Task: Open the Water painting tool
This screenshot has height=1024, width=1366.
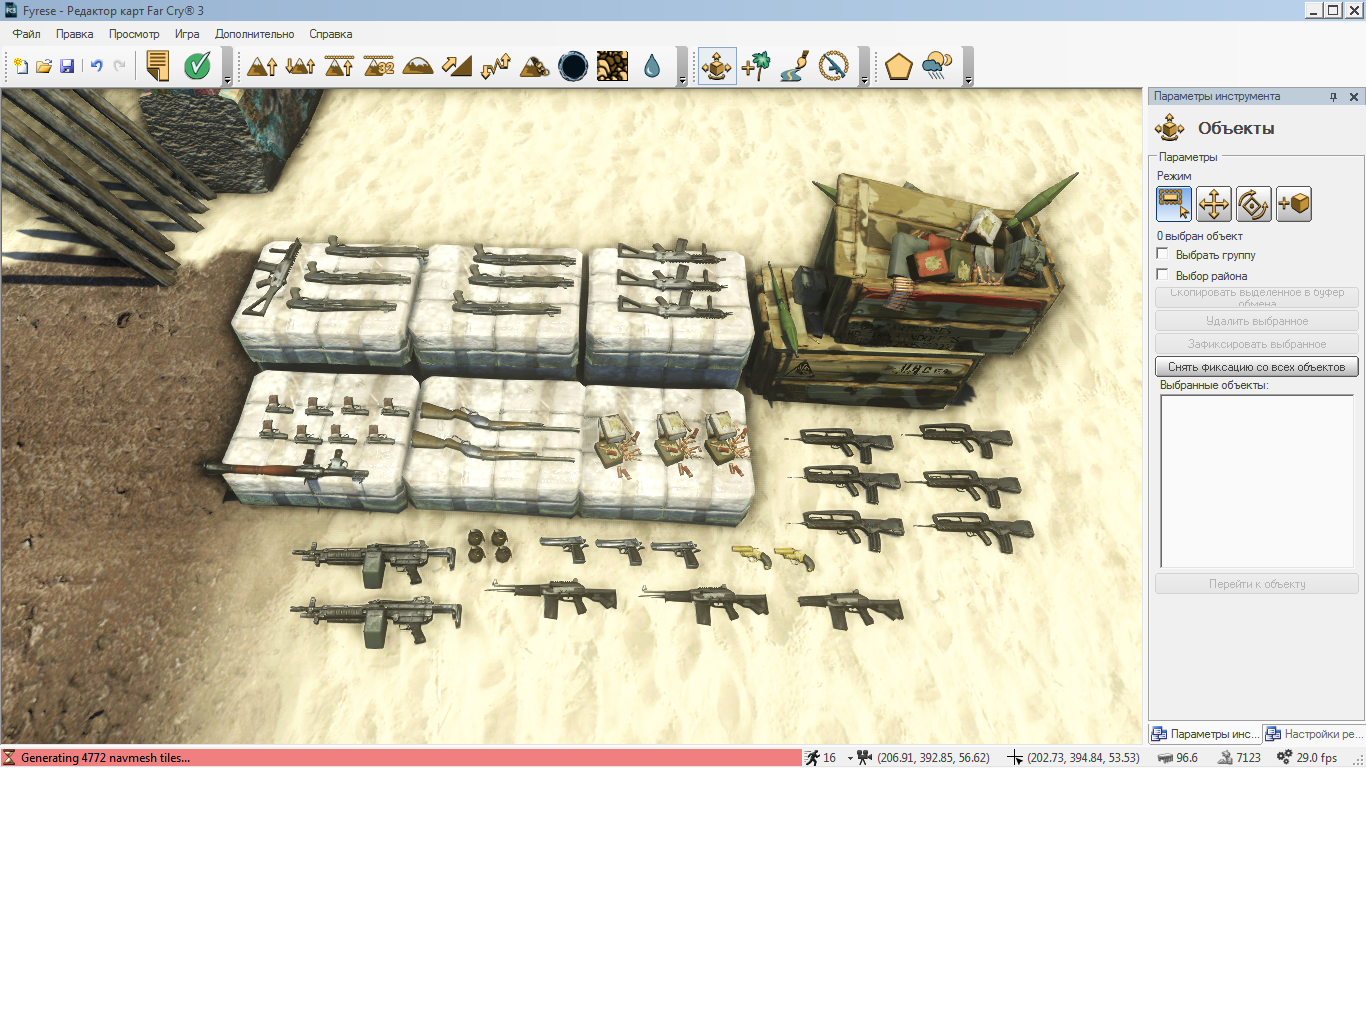Action: pos(652,65)
